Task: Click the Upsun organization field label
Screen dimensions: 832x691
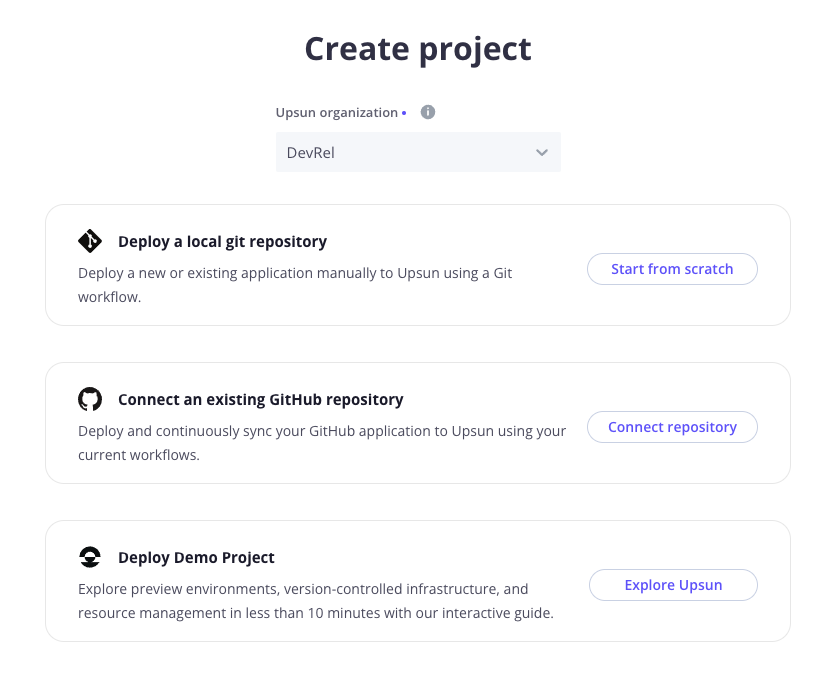Action: coord(337,112)
